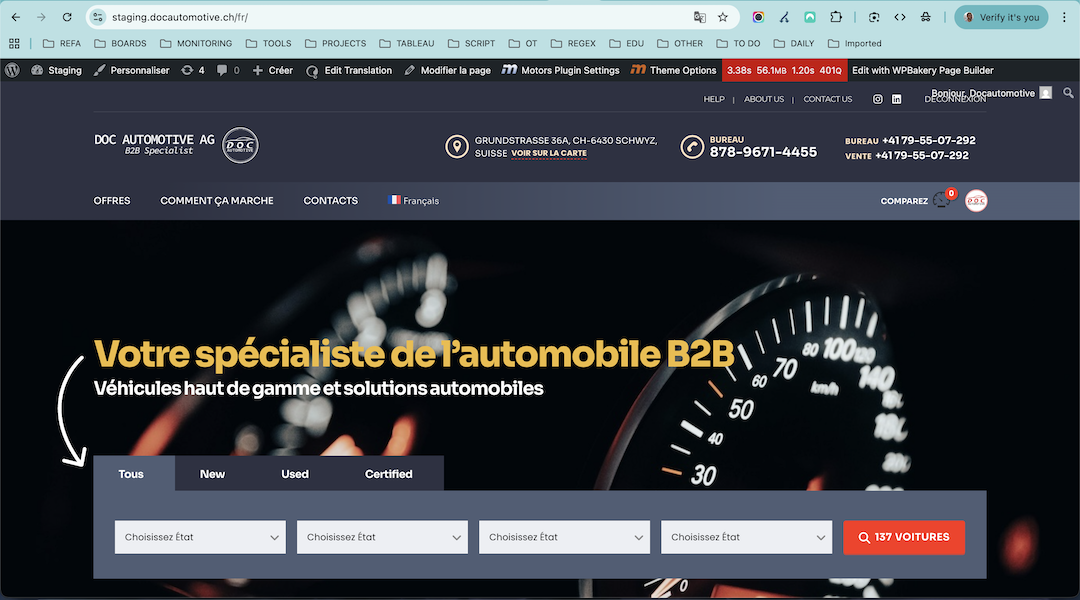Click the green extension icon in the toolbar
Screen dimensions: 1080x600
point(810,17)
